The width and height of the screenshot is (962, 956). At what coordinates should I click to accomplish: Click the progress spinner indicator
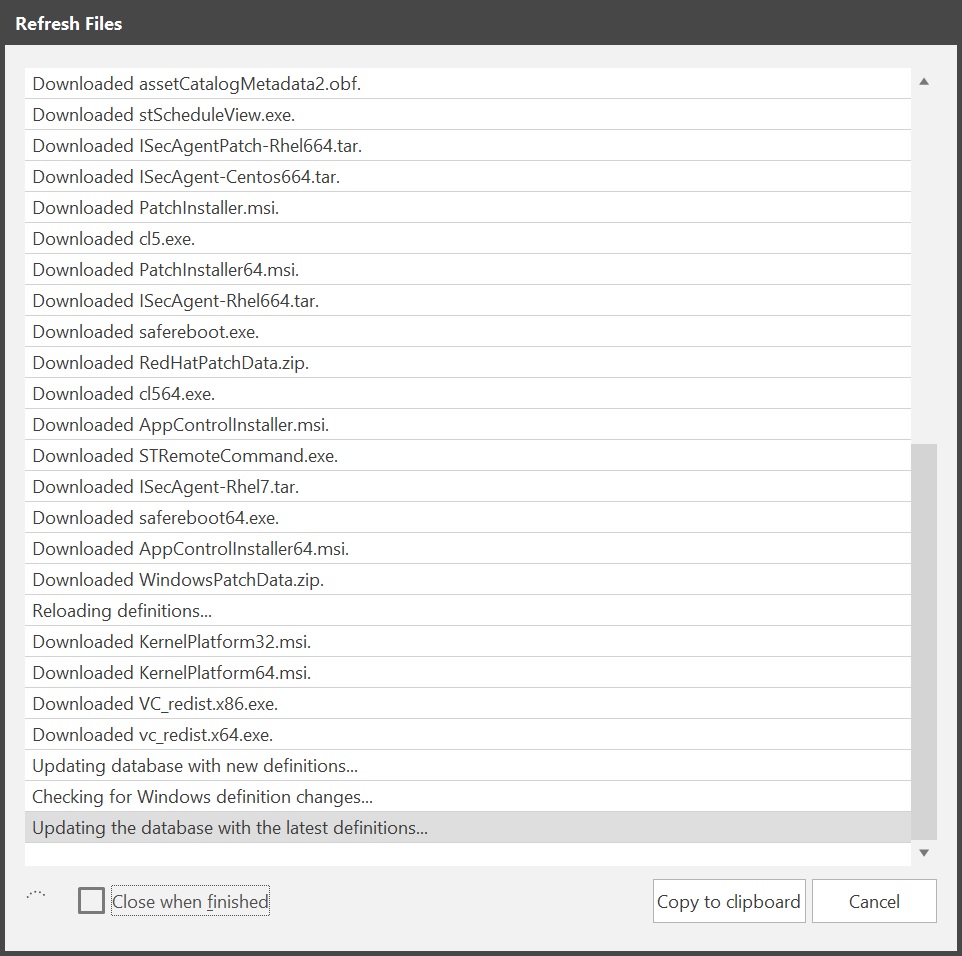35,893
